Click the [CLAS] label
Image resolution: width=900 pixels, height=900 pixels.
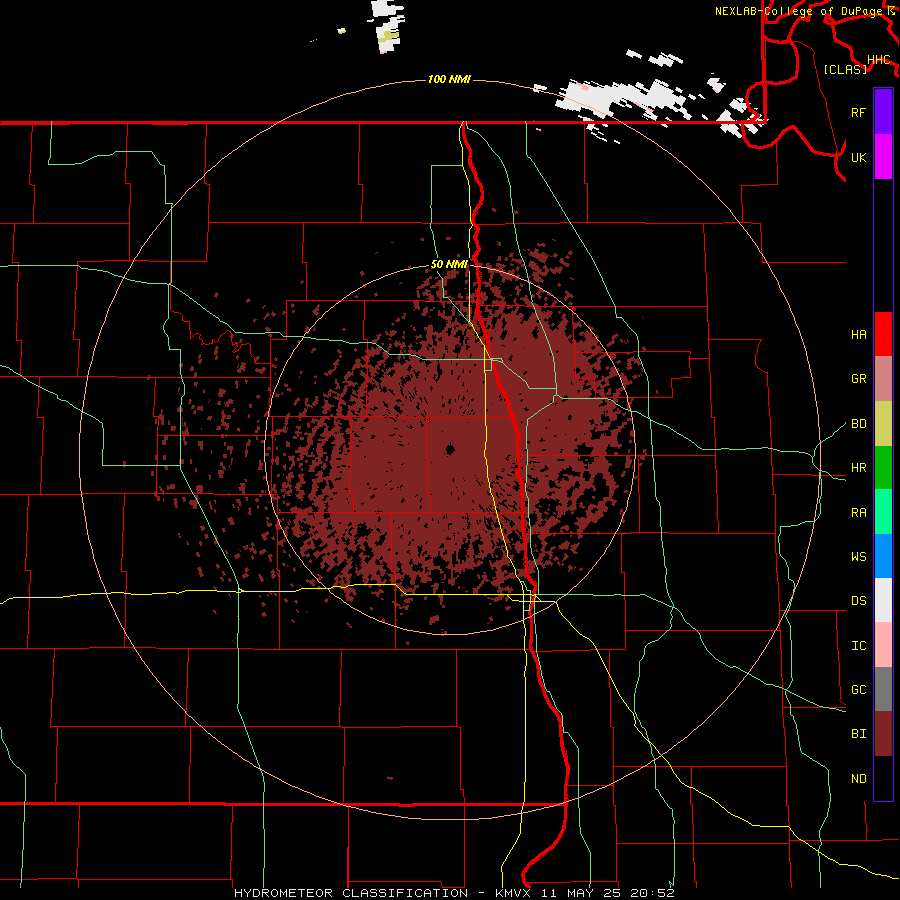[x=845, y=70]
